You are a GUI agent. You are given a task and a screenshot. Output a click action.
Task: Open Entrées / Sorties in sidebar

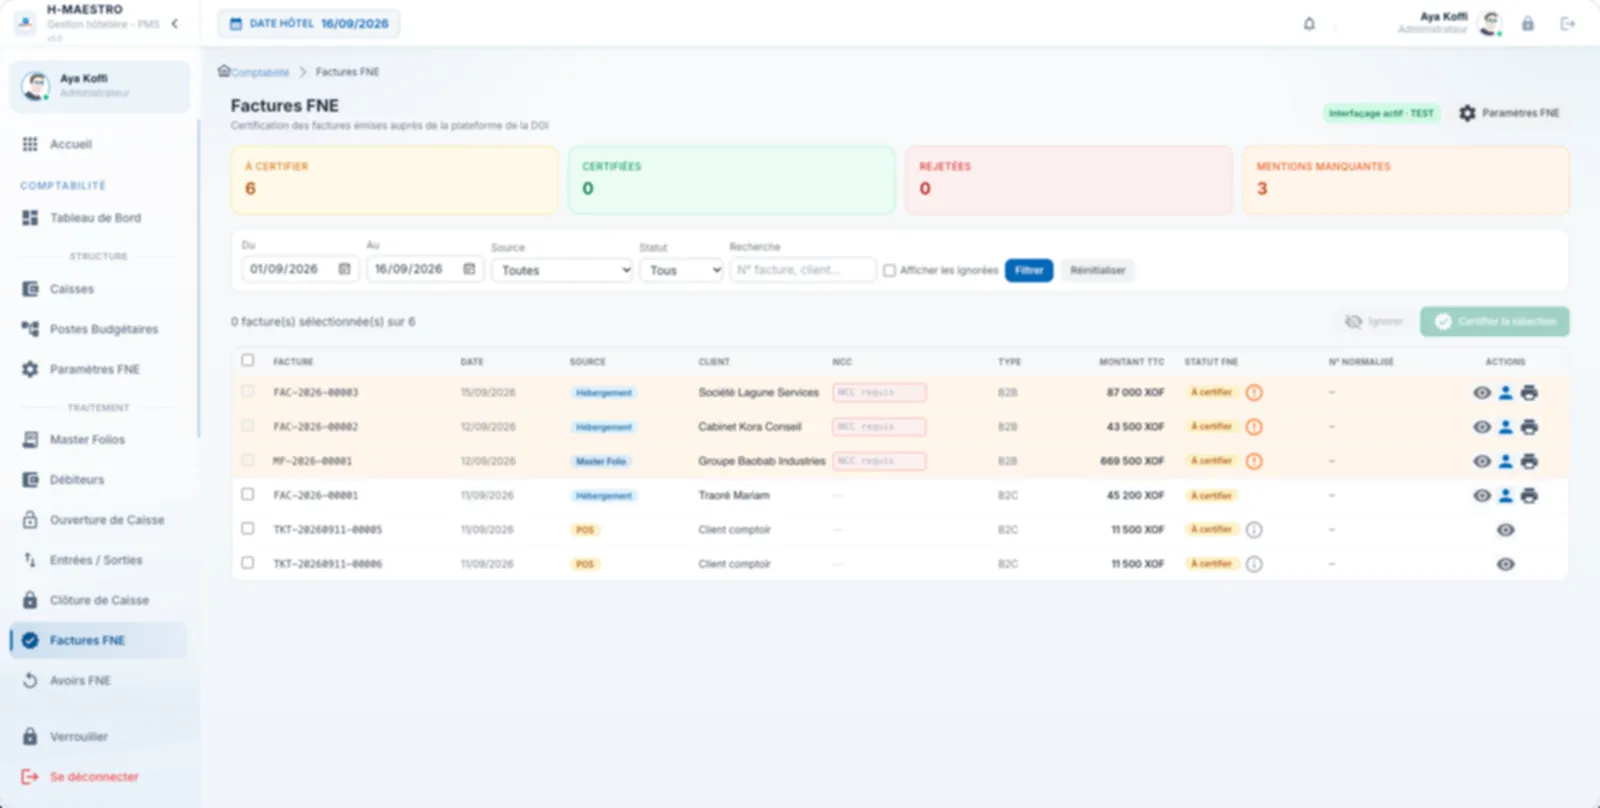100,560
